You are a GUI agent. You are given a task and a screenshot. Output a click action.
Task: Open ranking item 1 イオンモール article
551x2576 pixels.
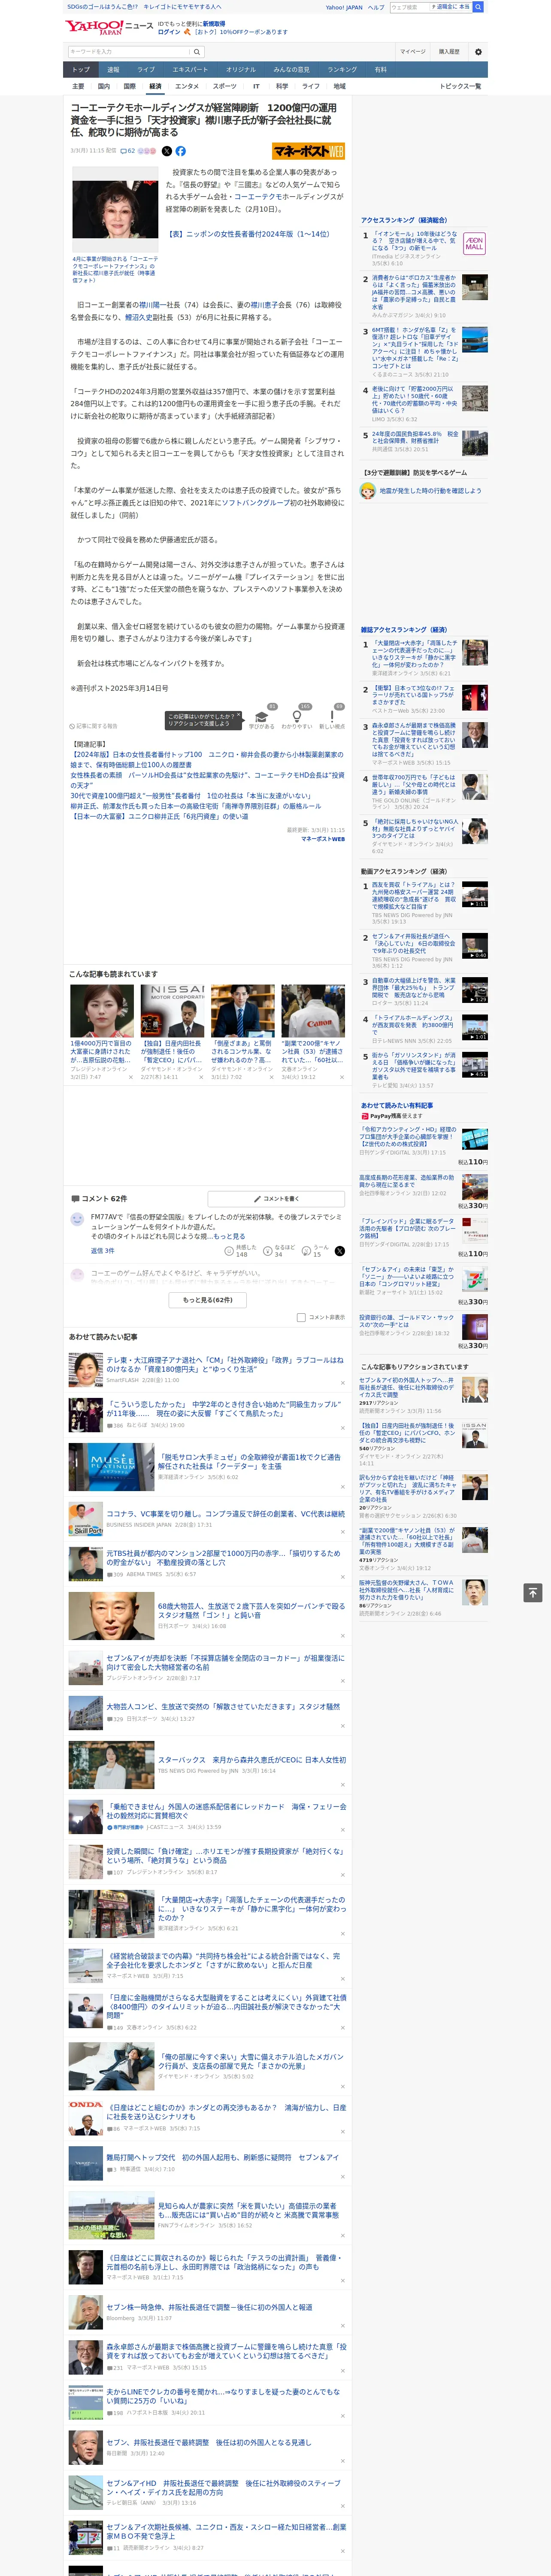(x=415, y=241)
